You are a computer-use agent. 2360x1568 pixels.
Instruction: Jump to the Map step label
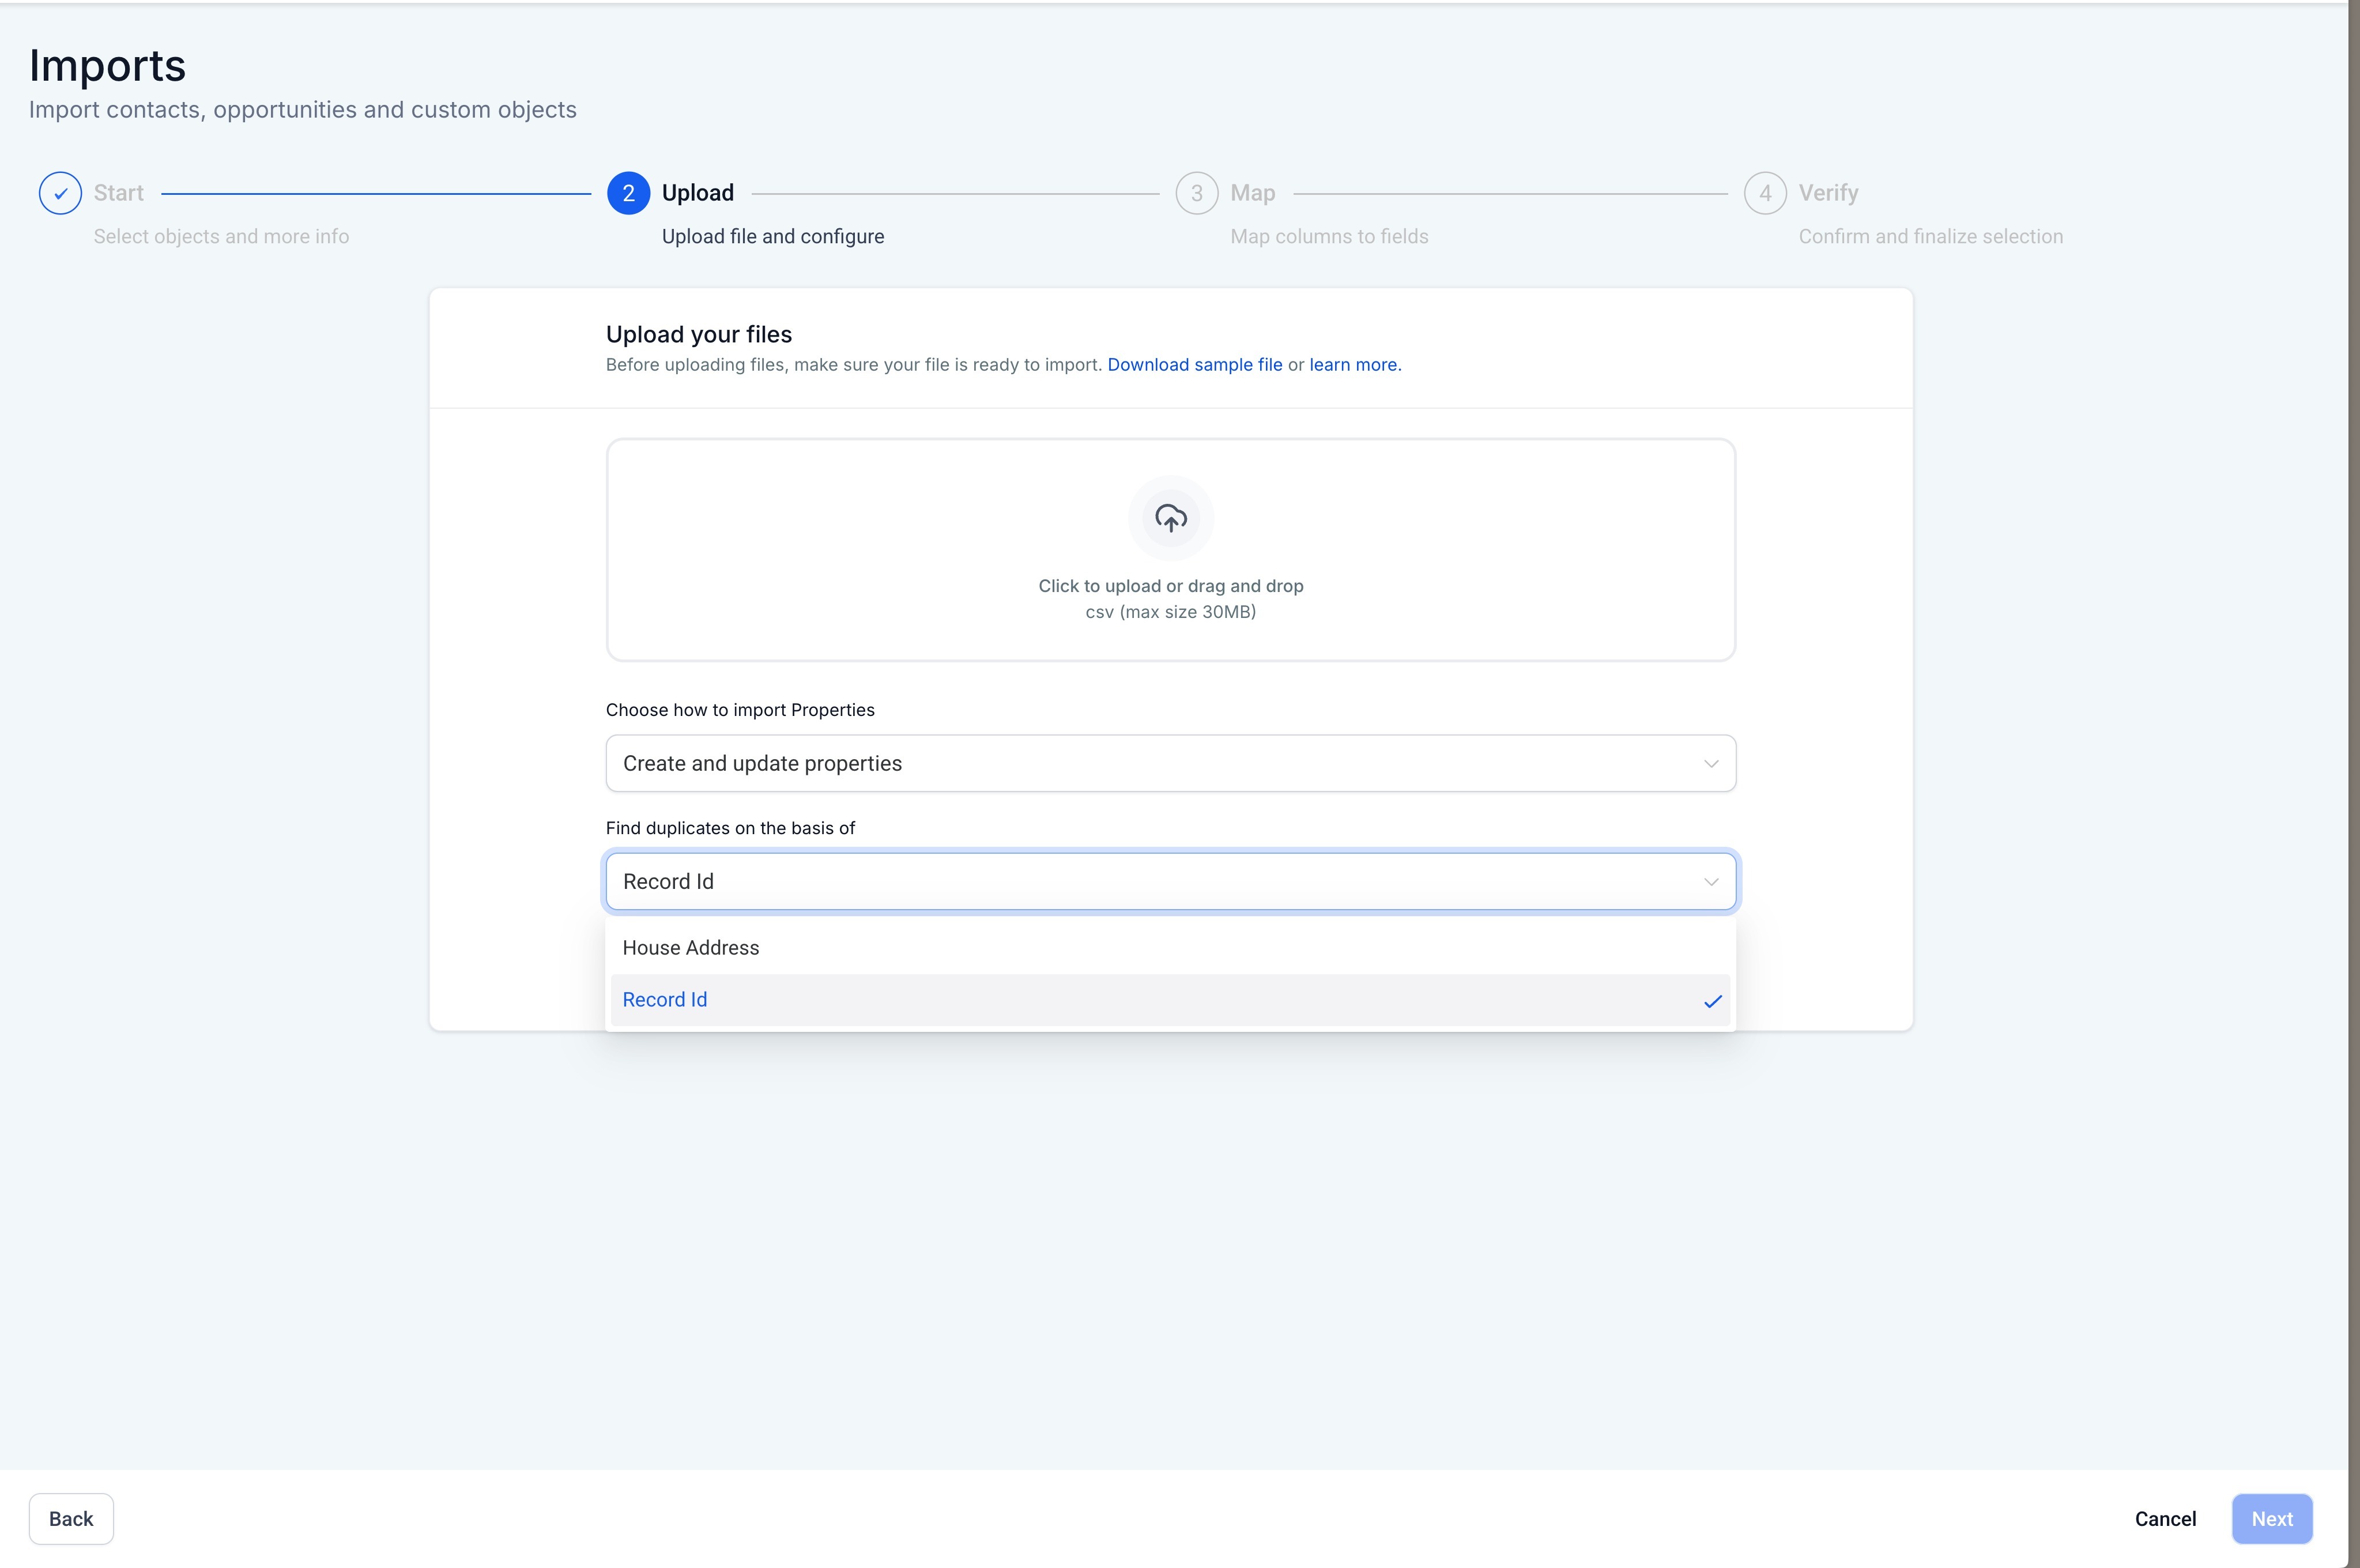click(1252, 193)
